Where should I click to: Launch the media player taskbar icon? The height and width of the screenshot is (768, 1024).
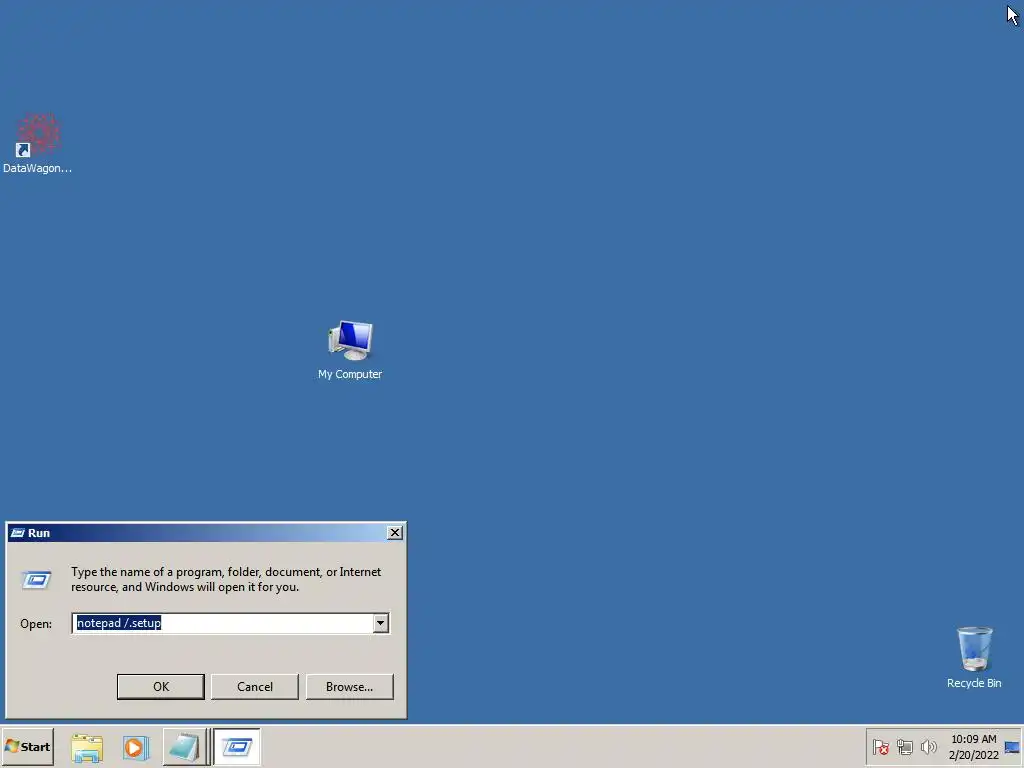(x=135, y=747)
